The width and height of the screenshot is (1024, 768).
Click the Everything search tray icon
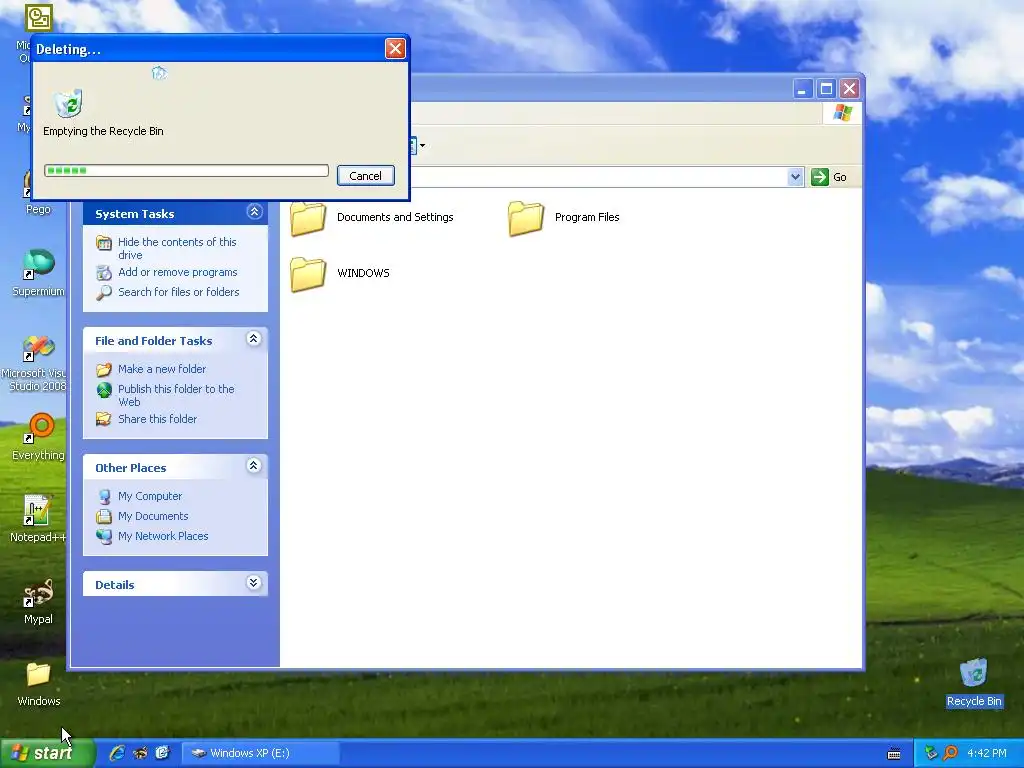pos(951,753)
